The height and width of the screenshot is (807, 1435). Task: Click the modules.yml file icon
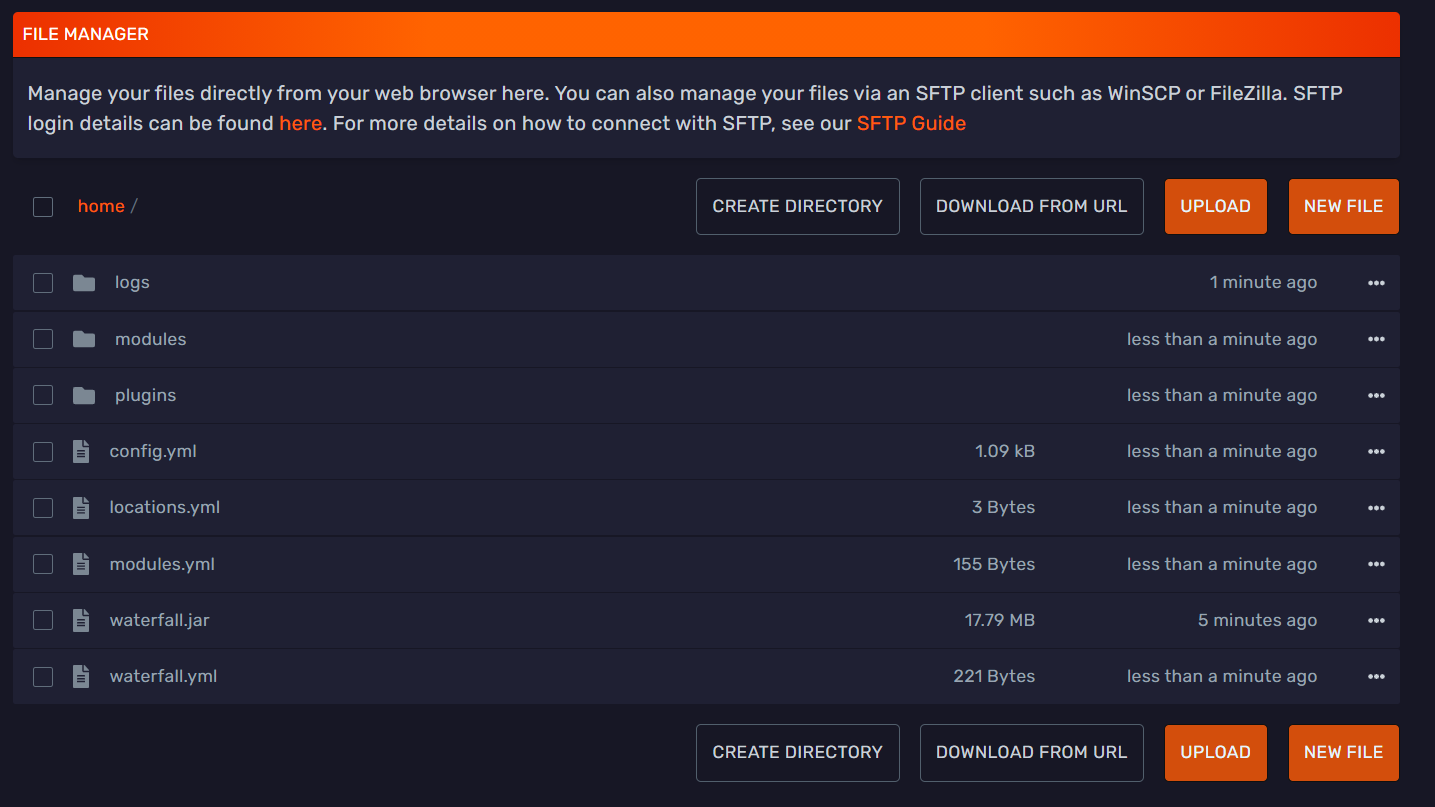(x=82, y=565)
